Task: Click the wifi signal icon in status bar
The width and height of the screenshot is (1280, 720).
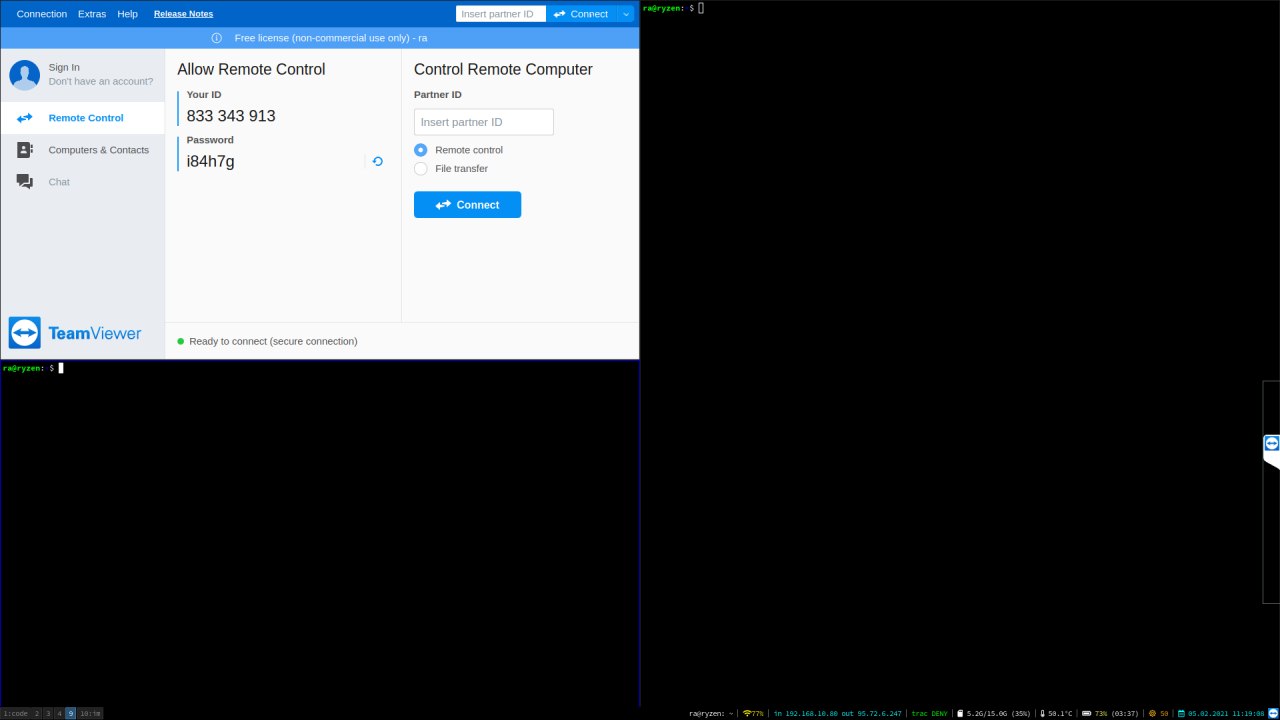Action: [x=746, y=713]
